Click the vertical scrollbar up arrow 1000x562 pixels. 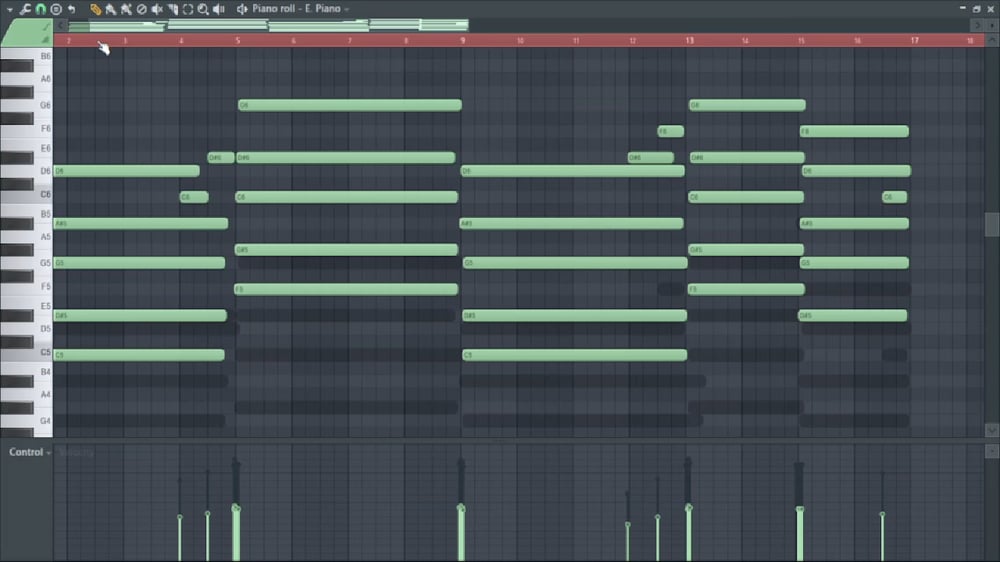pos(992,40)
